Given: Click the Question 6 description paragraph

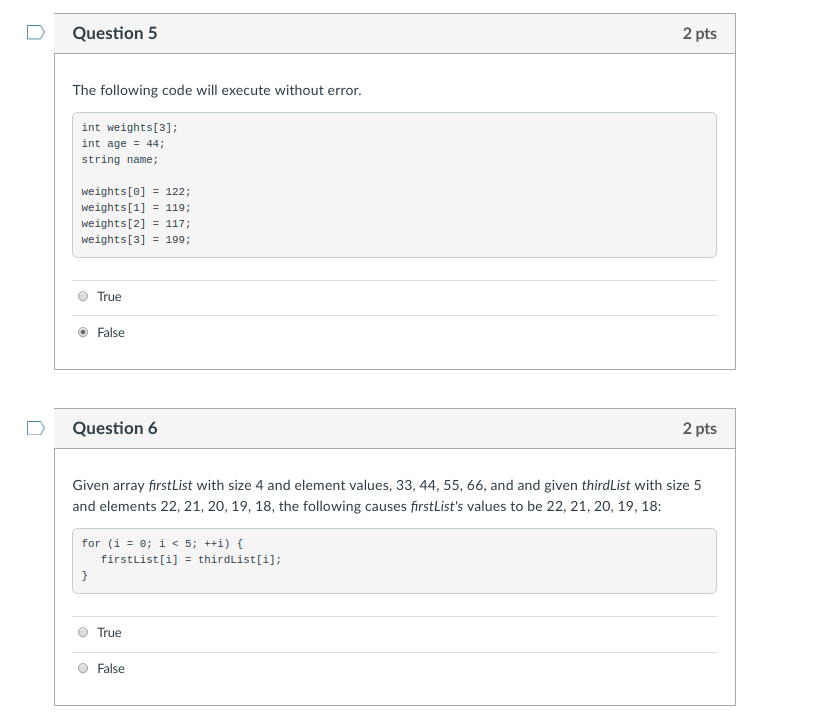Looking at the screenshot, I should pos(386,495).
